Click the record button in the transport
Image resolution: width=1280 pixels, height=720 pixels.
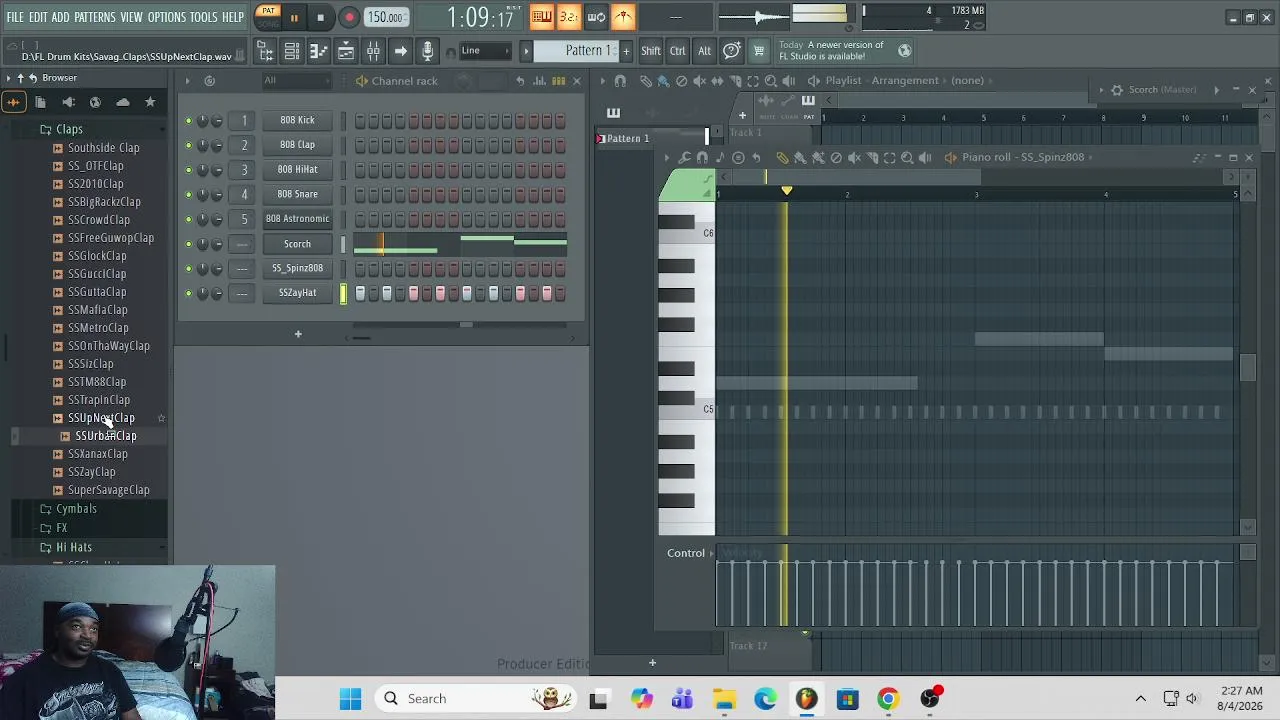[x=349, y=17]
